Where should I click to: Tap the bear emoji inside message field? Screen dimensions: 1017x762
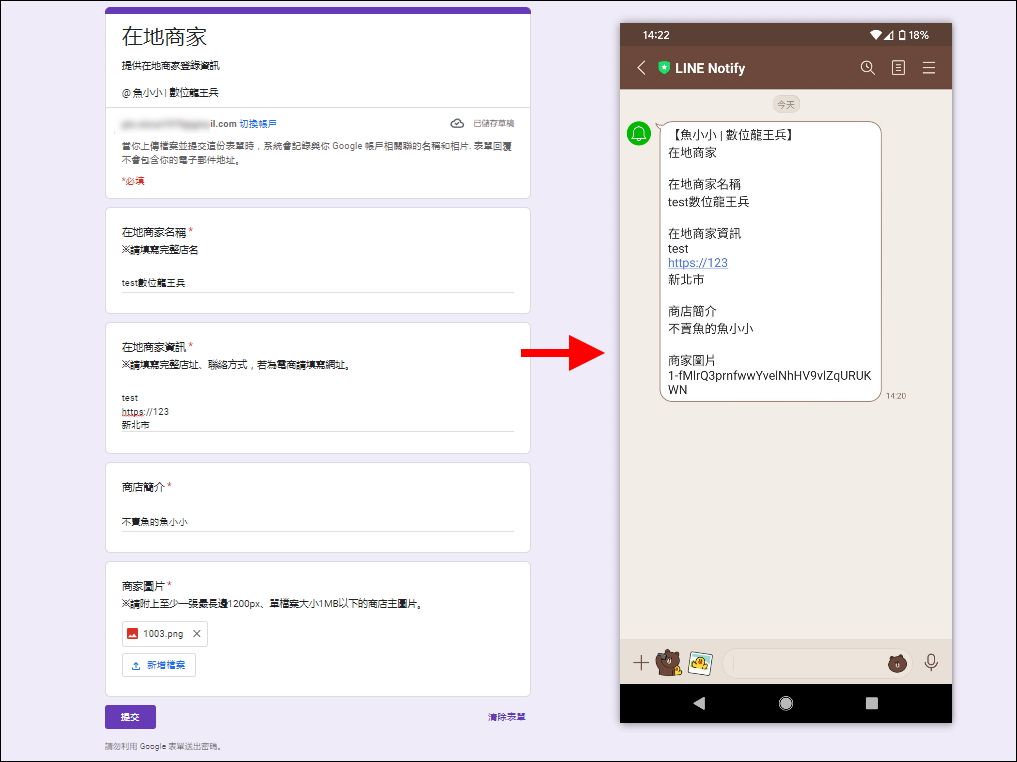pyautogui.click(x=897, y=663)
